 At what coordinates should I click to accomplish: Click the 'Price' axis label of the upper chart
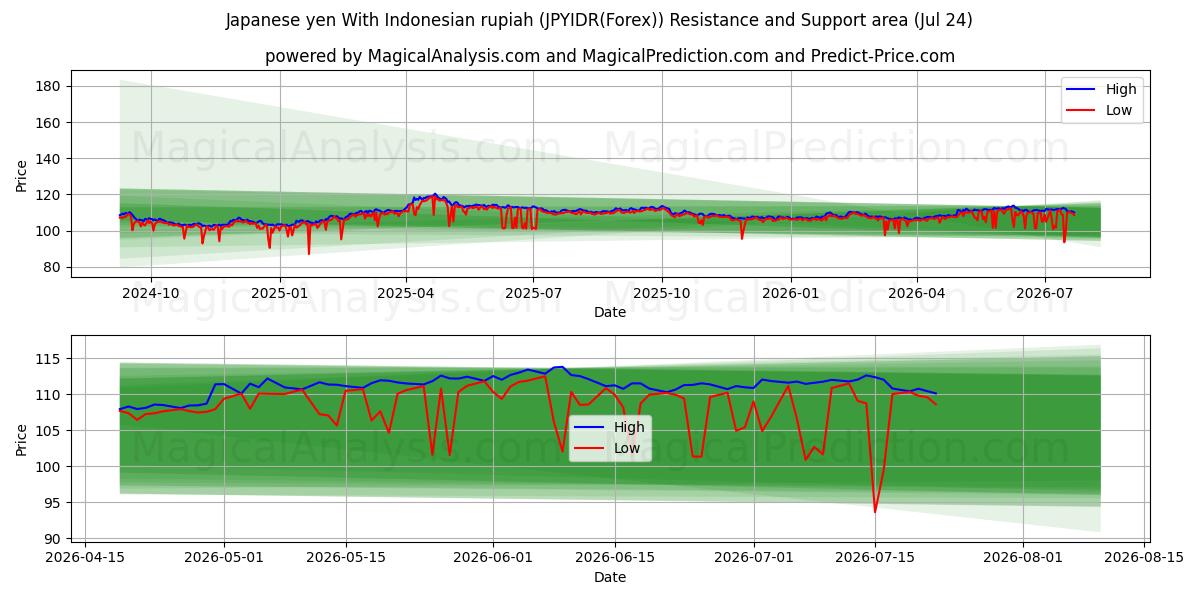click(22, 176)
